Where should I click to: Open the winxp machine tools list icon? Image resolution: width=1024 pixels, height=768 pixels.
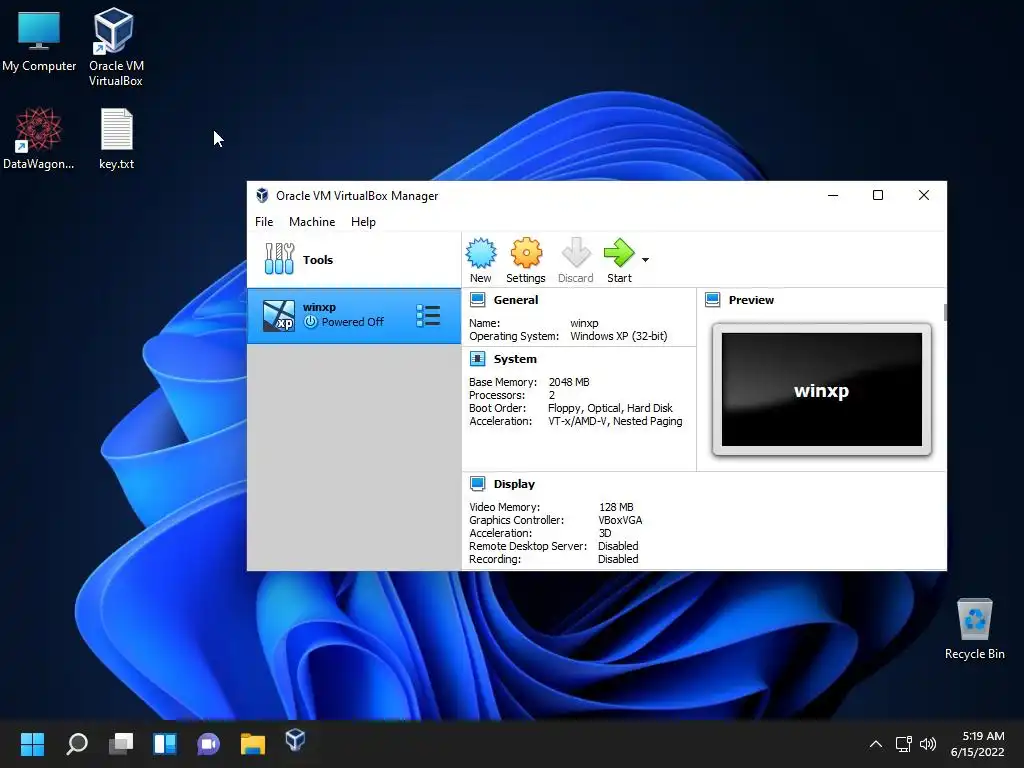[x=428, y=316]
